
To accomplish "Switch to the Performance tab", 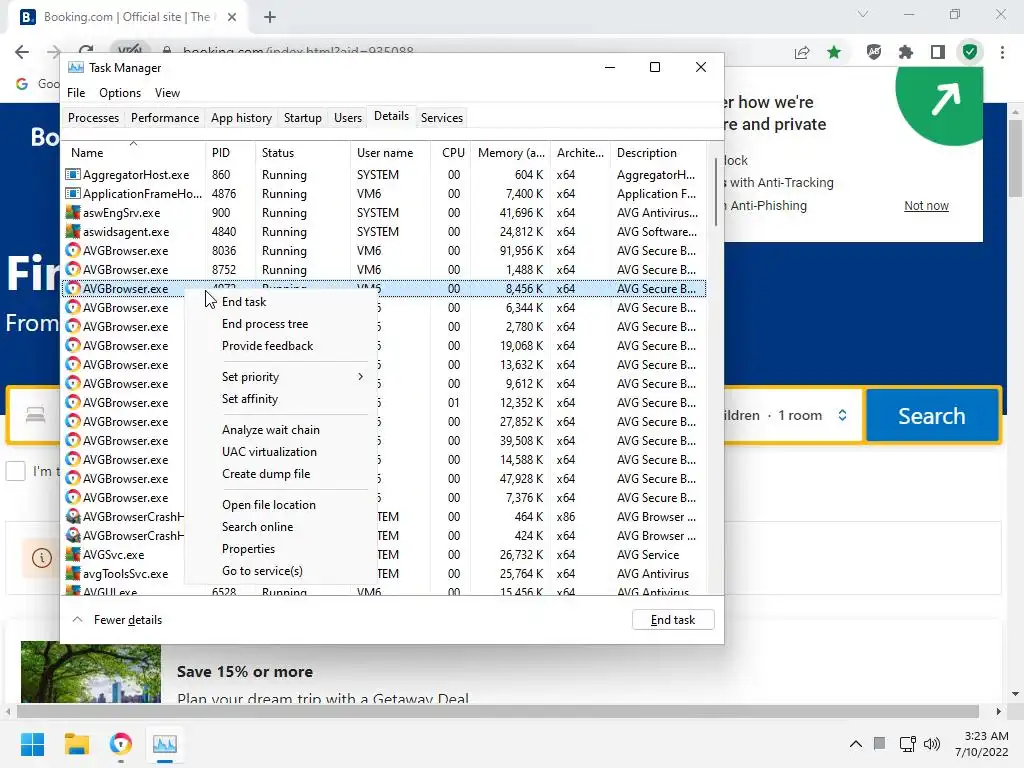I will (165, 118).
